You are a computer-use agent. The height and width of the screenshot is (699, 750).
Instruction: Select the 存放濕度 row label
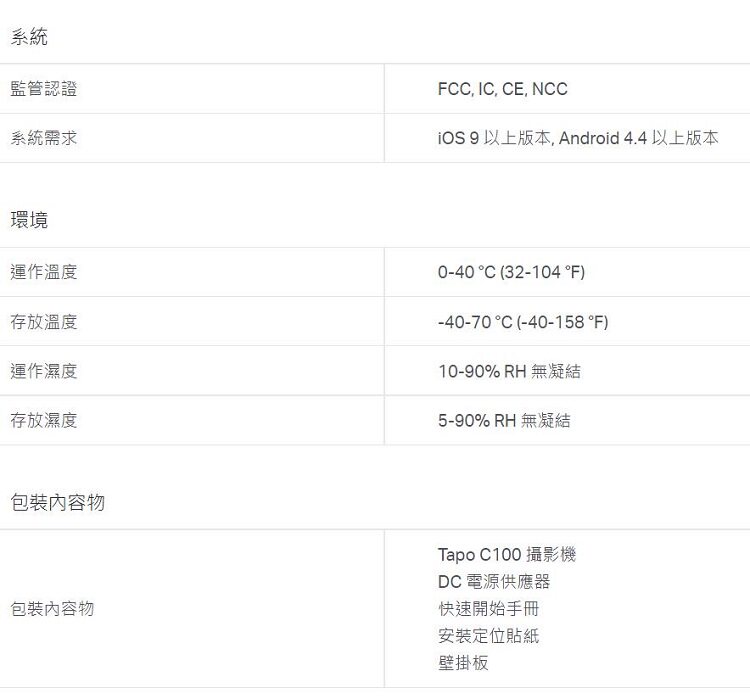point(44,421)
